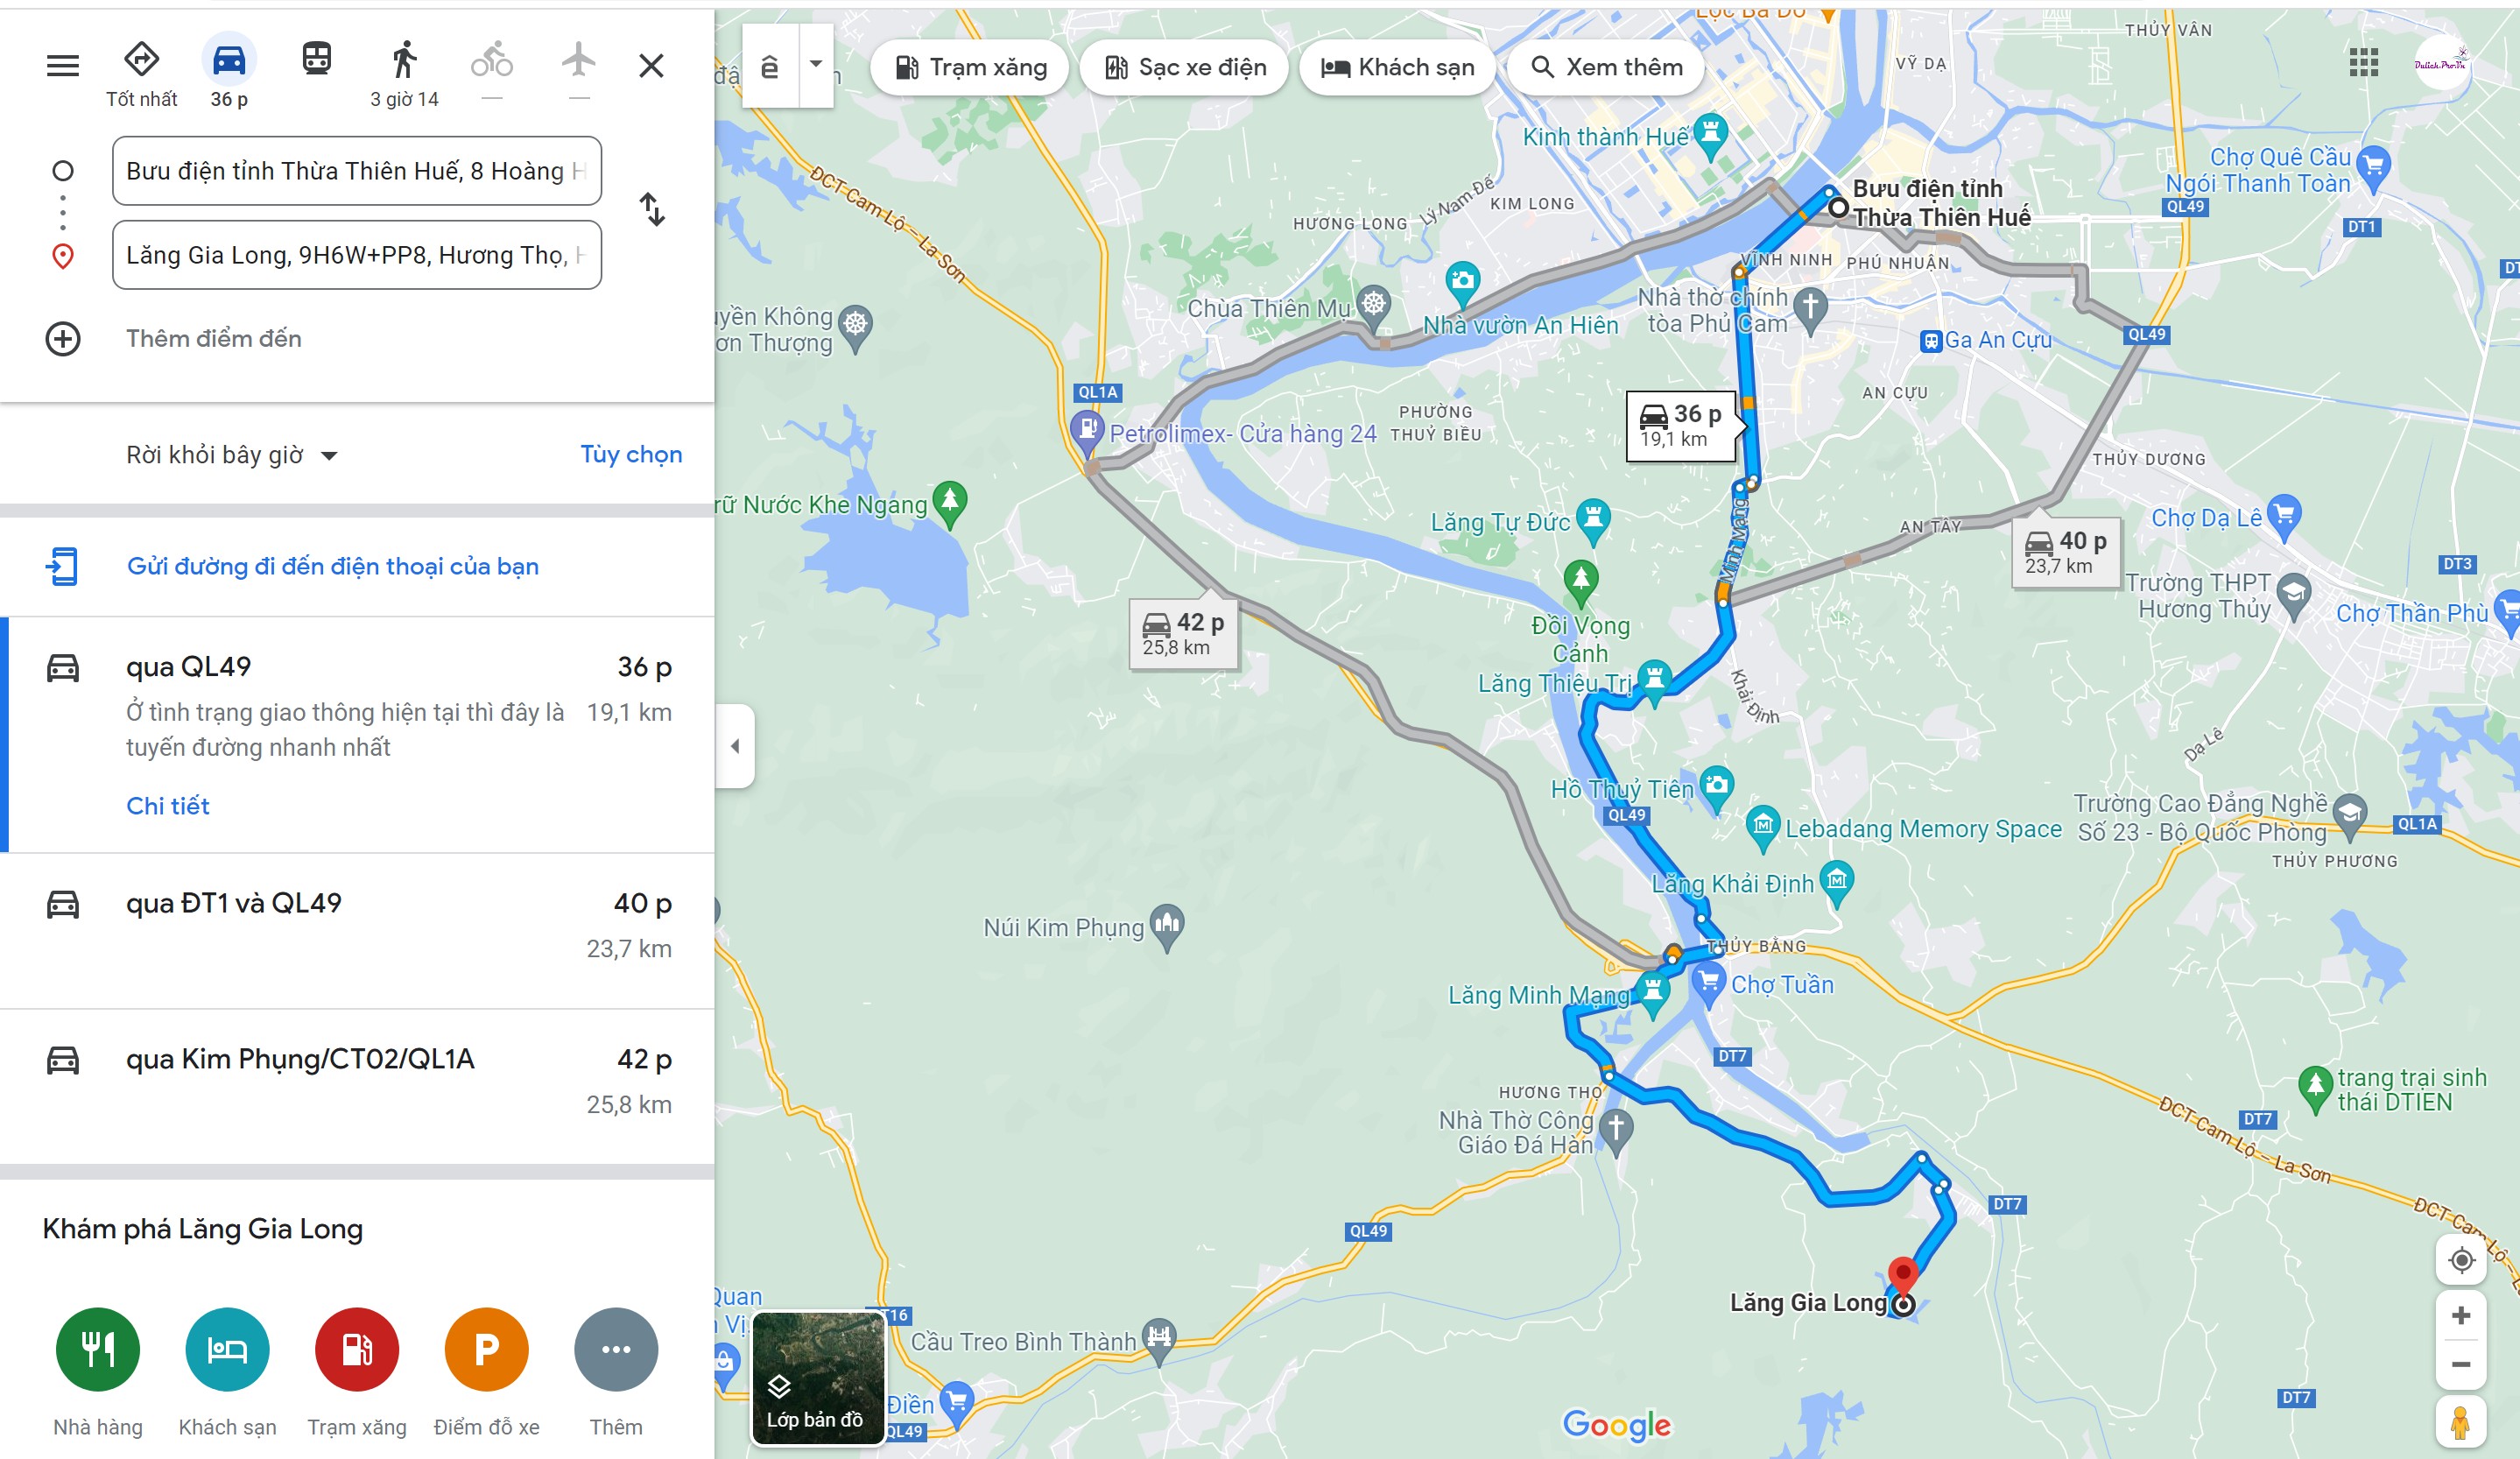
Task: Swap start and destination points
Action: [x=652, y=210]
